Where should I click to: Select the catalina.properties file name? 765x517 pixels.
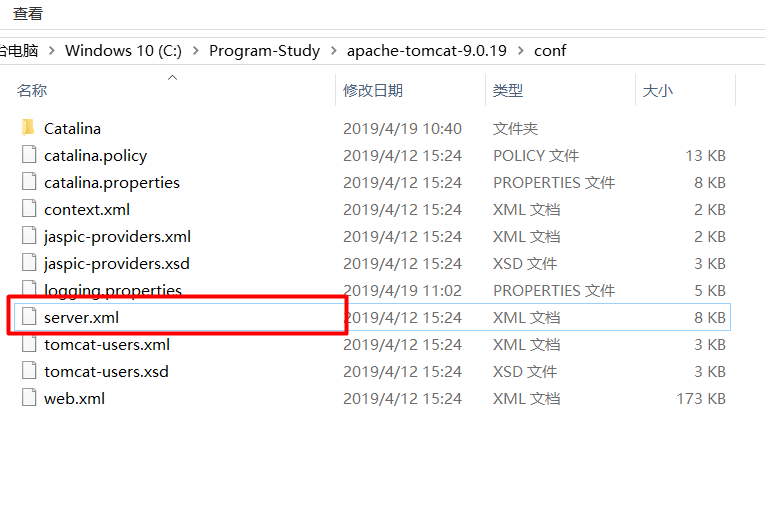[x=112, y=183]
